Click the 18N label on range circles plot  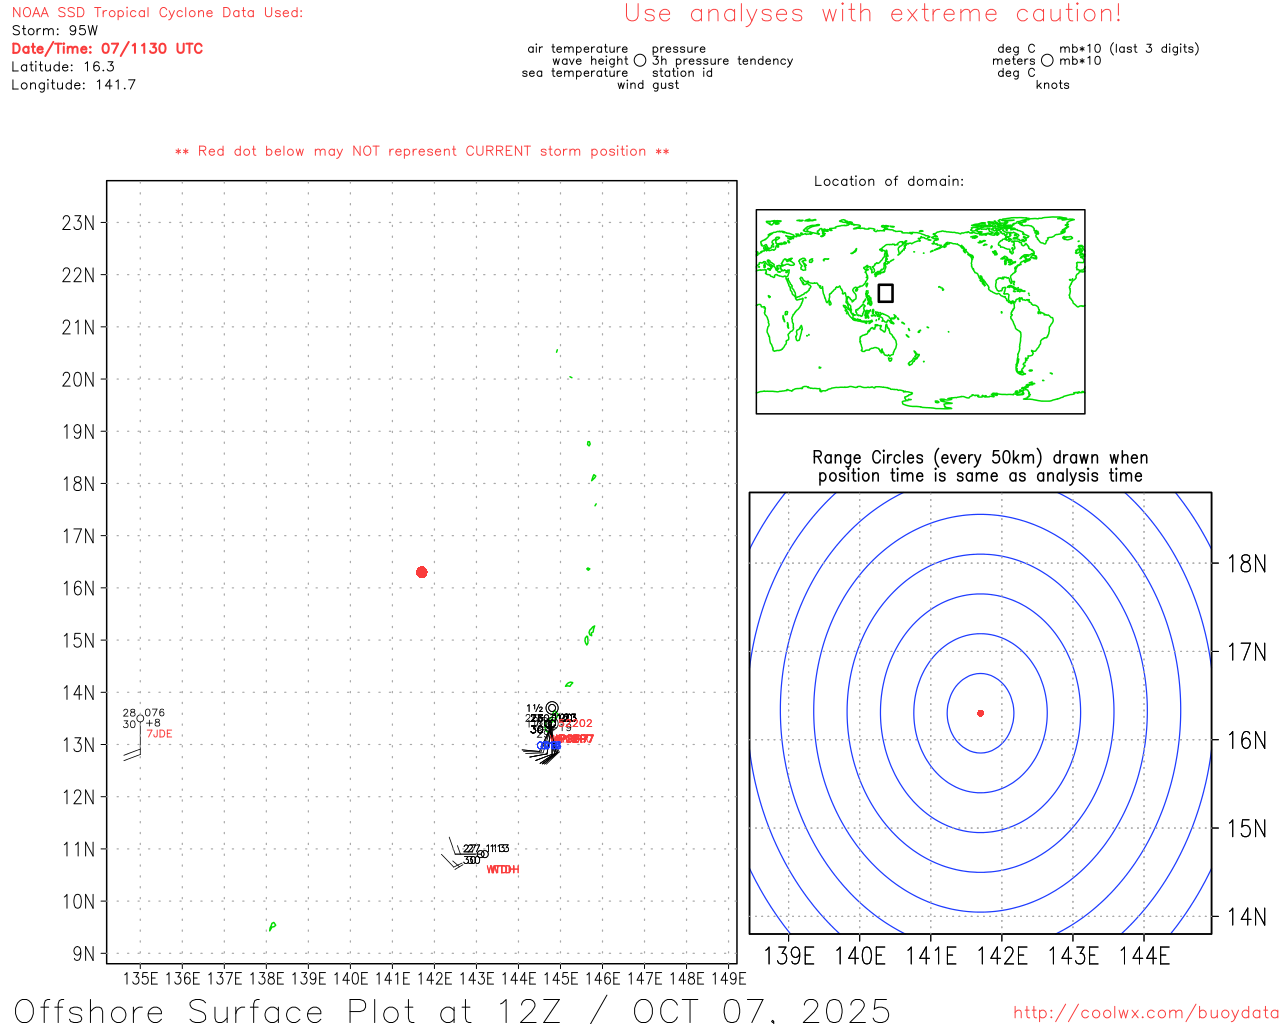(x=1247, y=564)
